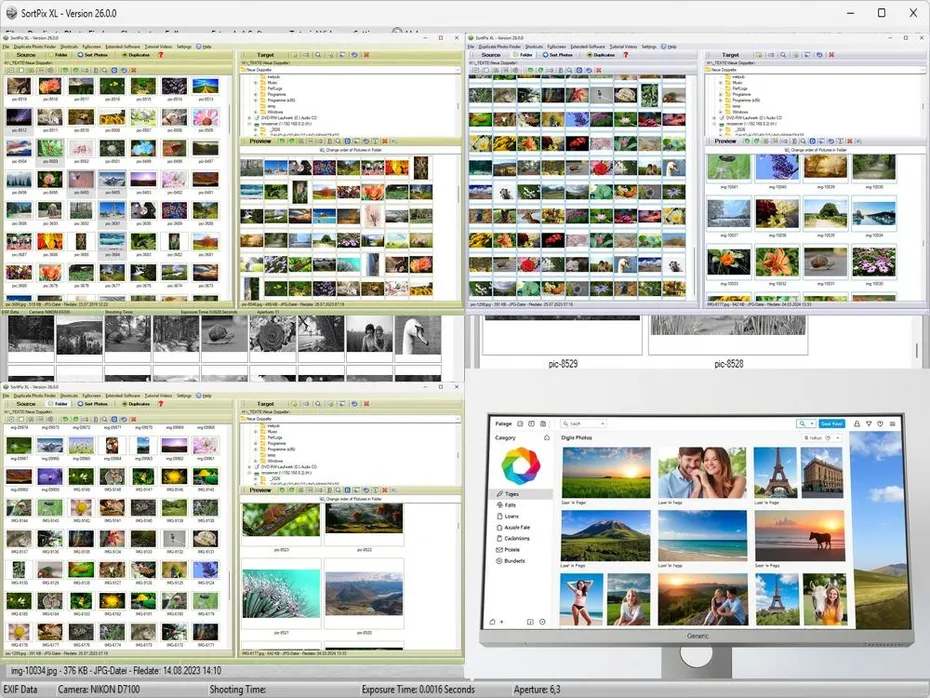Click the red question mark beside Duplicates

pyautogui.click(x=160, y=55)
